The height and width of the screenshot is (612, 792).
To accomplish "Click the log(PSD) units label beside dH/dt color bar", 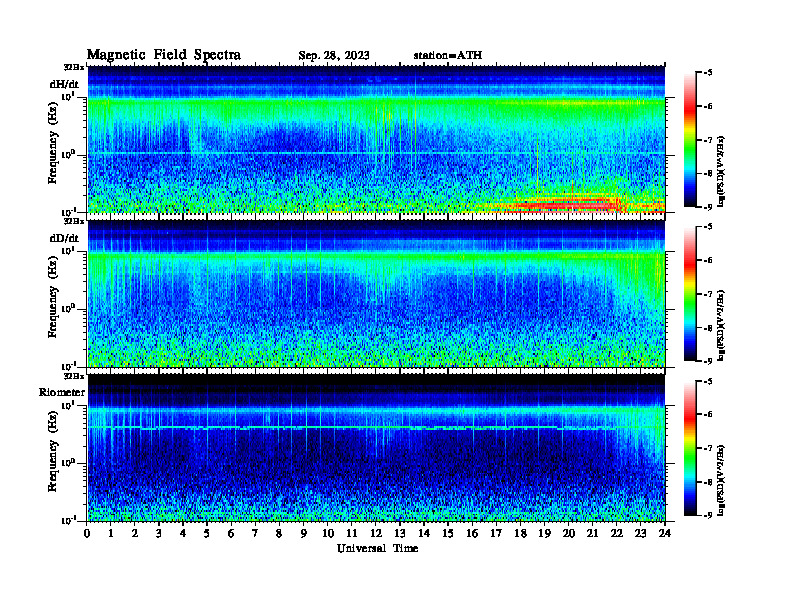I will 721,171.
